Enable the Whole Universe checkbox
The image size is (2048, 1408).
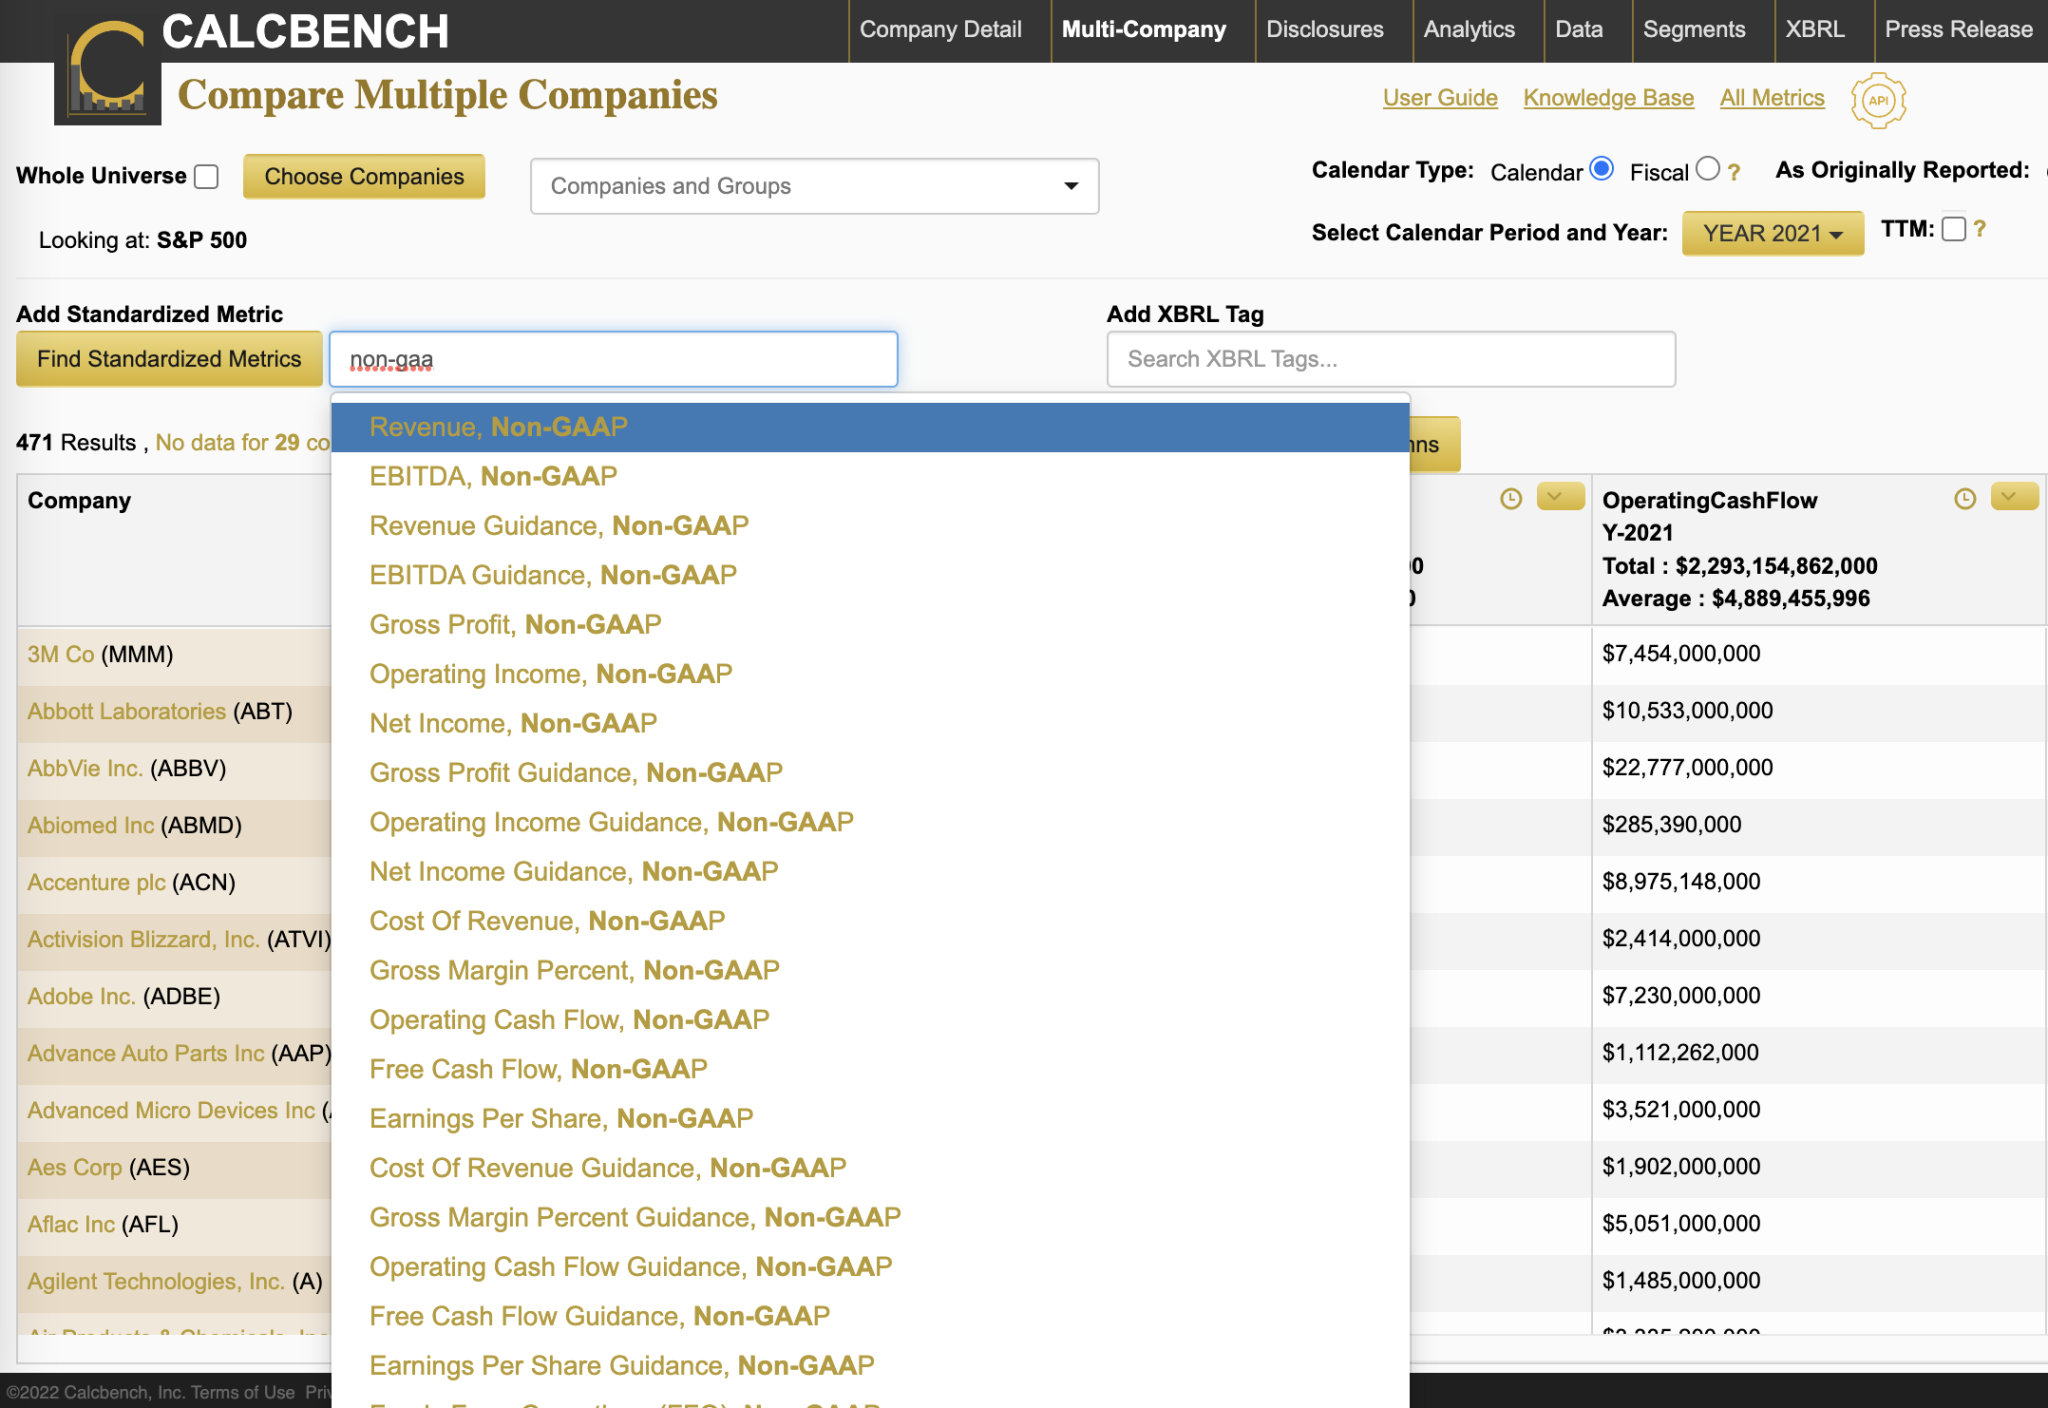pos(207,176)
